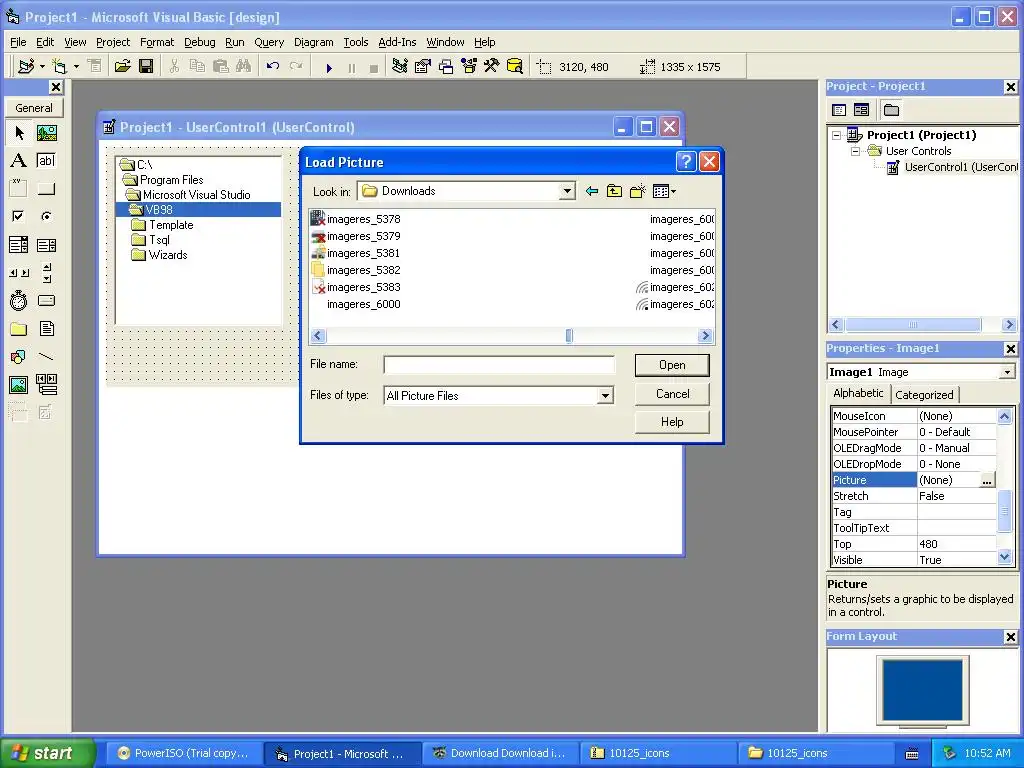Select the PictureBox tool in toolbox
The width and height of the screenshot is (1024, 768).
coord(46,133)
